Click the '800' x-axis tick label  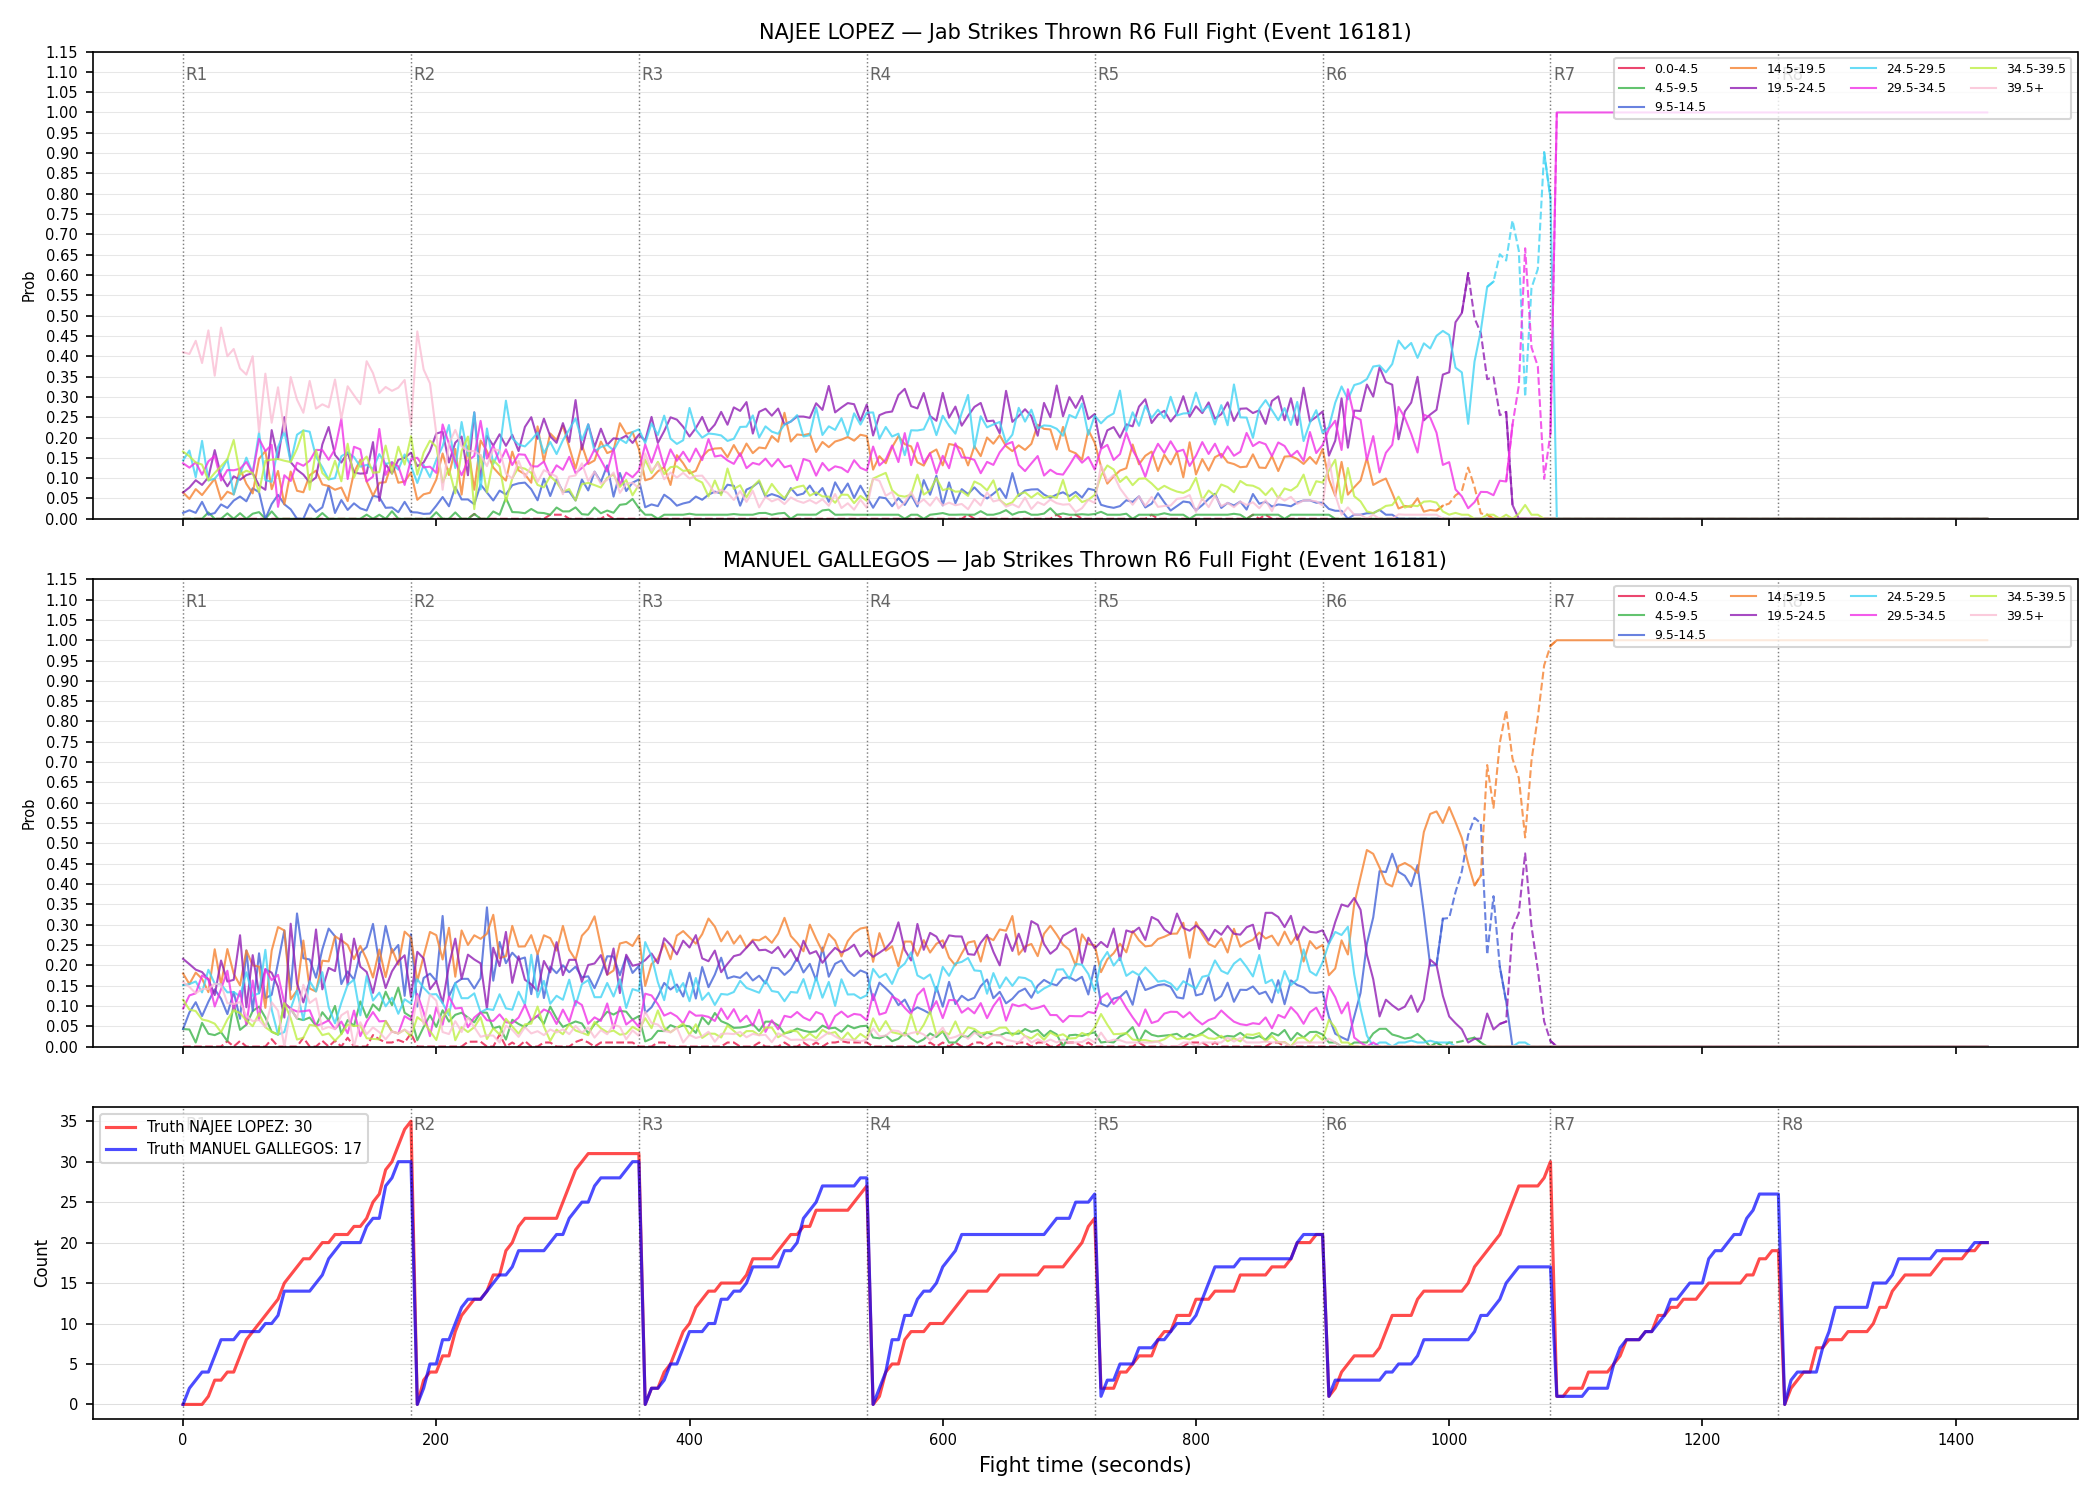click(1195, 1439)
